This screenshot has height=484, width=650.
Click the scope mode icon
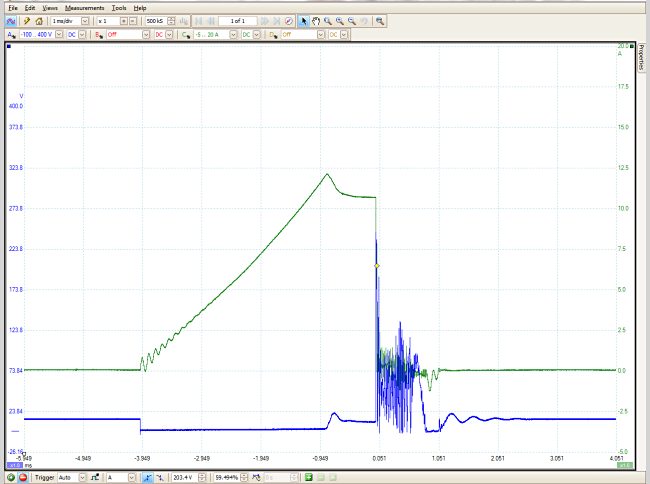pyautogui.click(x=11, y=20)
